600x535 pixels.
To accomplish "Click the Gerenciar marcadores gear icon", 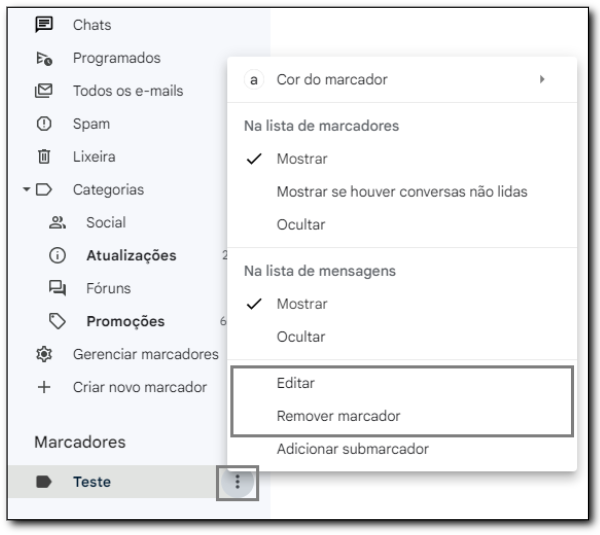I will pyautogui.click(x=44, y=354).
